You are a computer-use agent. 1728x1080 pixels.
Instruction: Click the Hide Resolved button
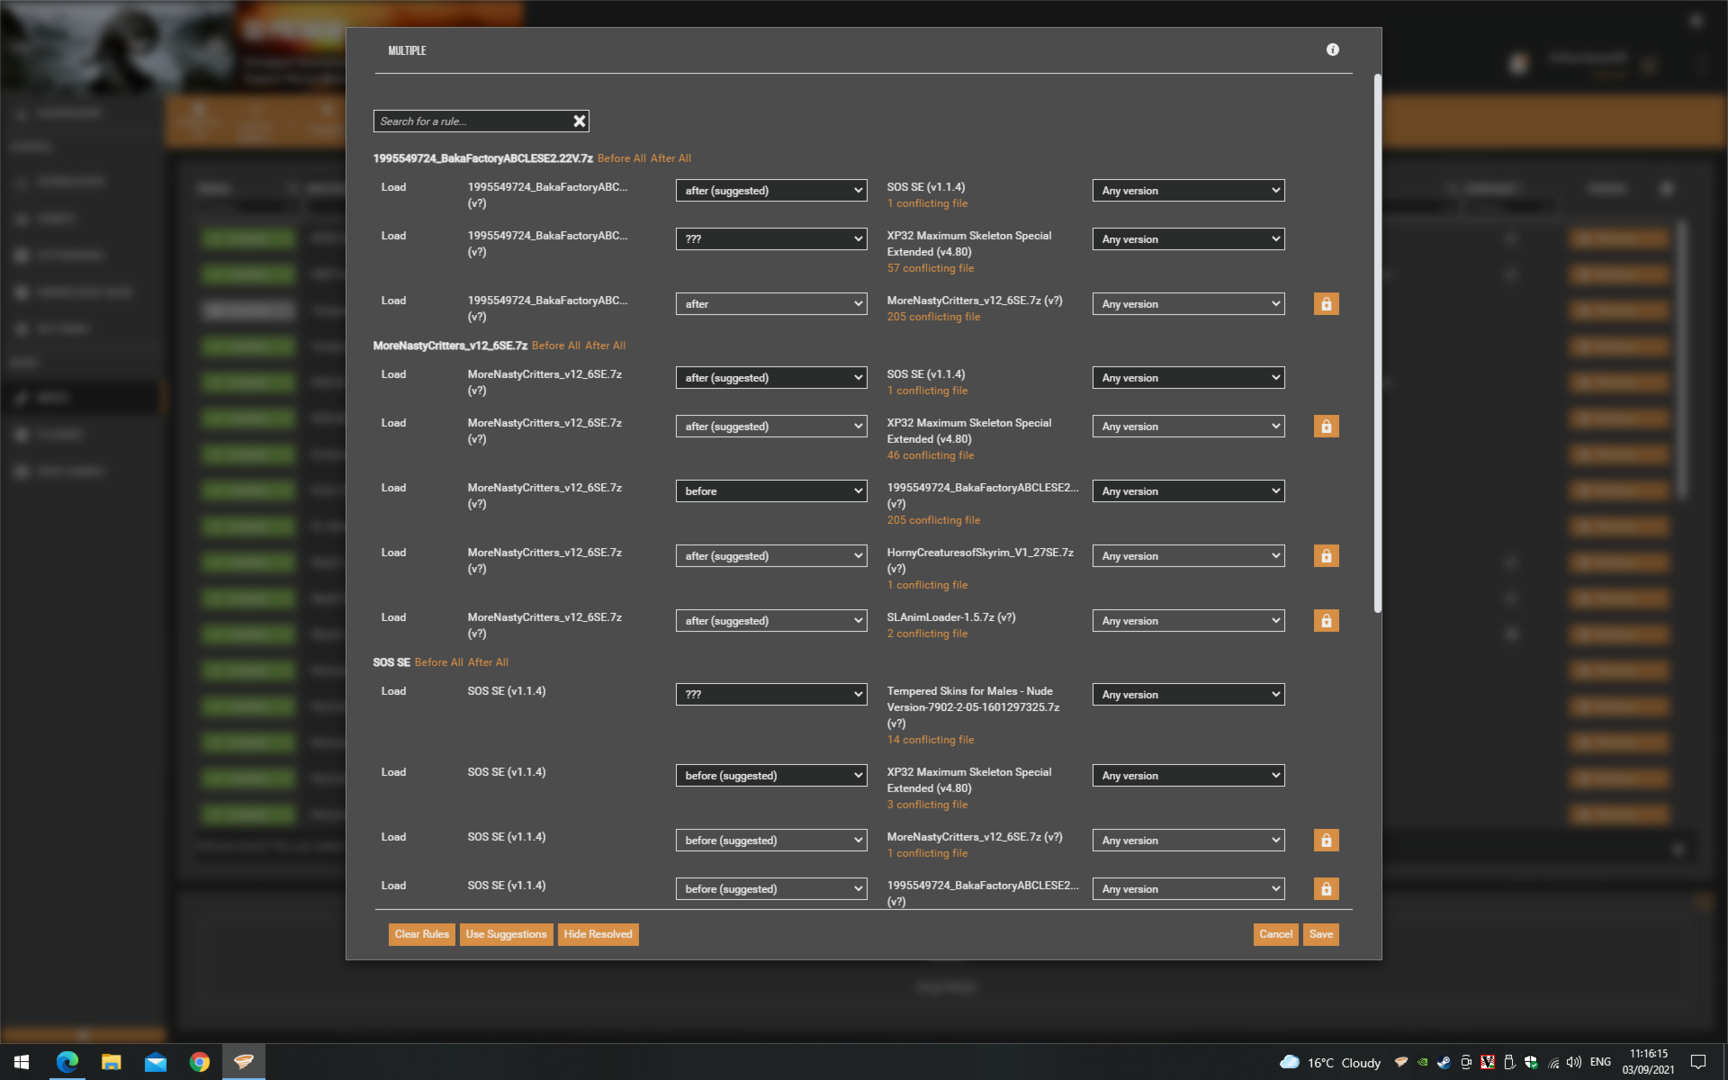point(598,935)
